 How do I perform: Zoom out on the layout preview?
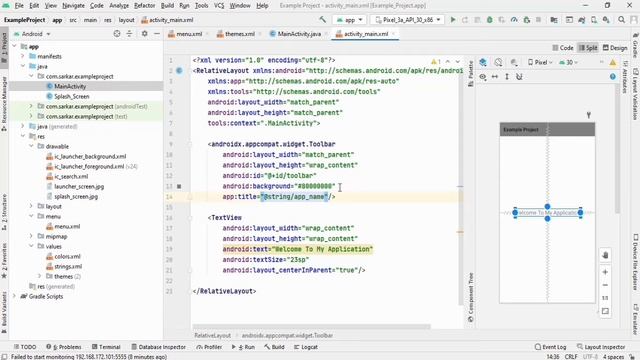coord(605,285)
